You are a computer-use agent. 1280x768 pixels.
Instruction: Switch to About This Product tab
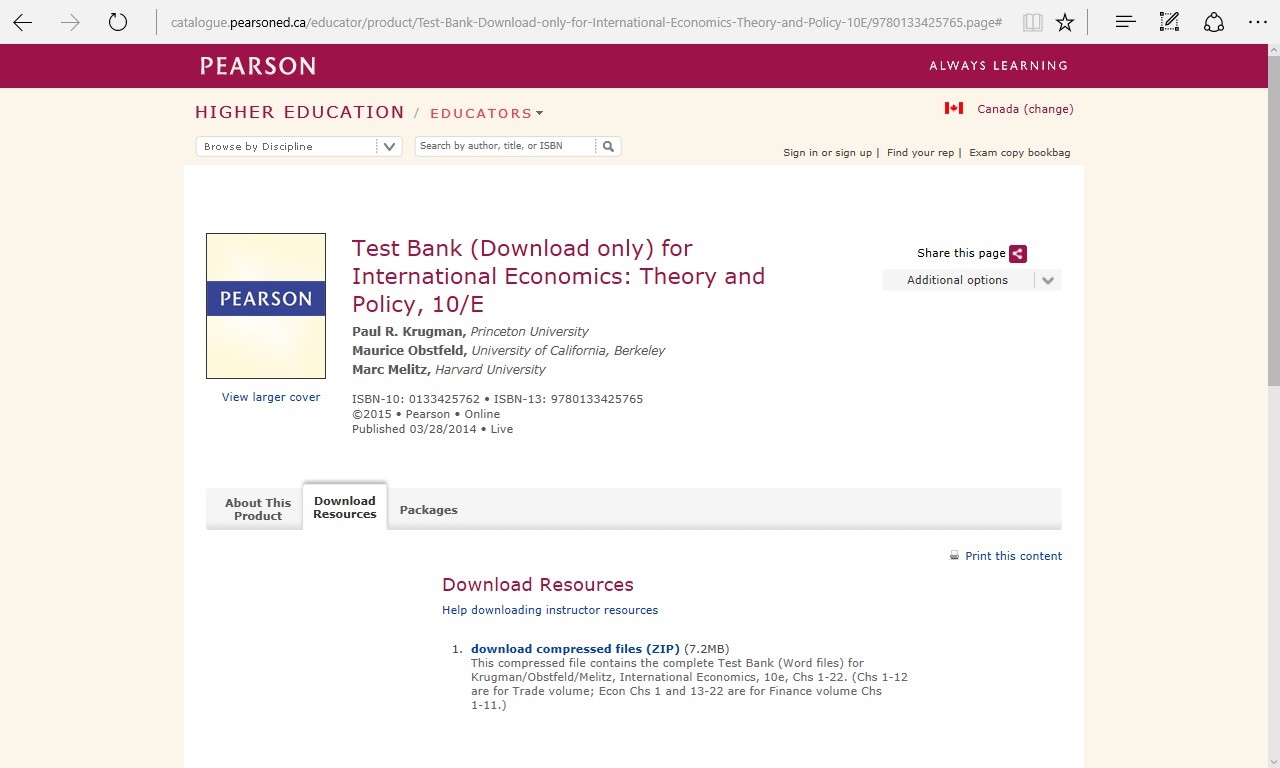pos(258,509)
